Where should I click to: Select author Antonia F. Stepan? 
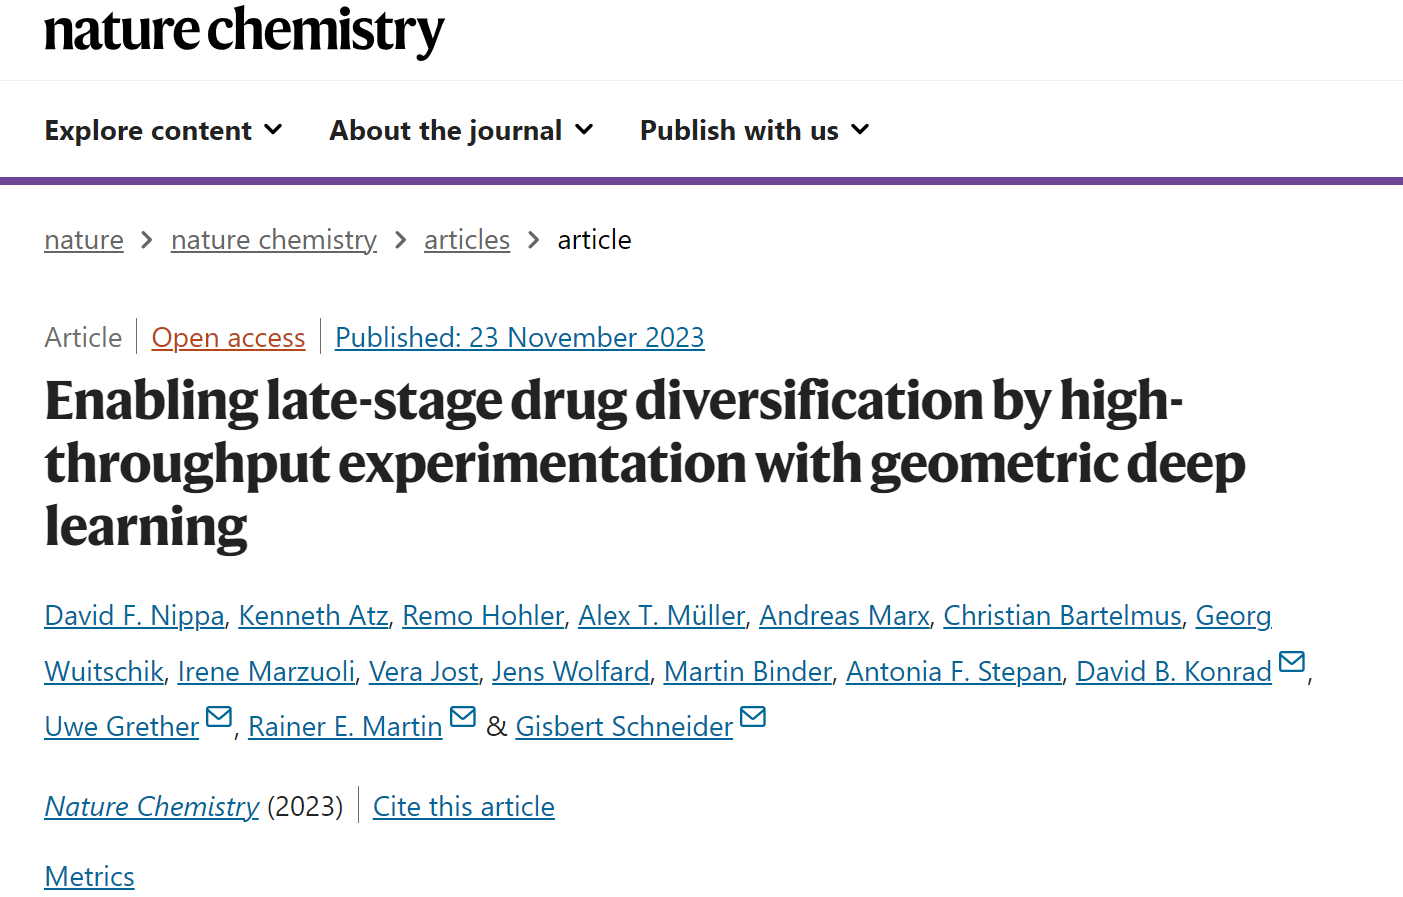click(x=954, y=672)
